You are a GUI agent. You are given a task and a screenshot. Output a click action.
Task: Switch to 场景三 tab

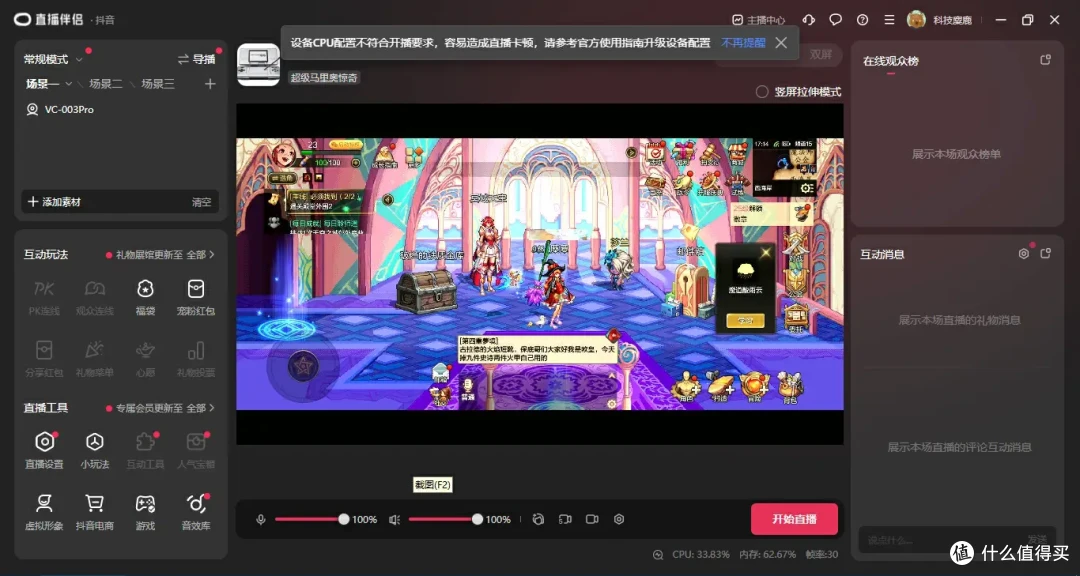(158, 84)
